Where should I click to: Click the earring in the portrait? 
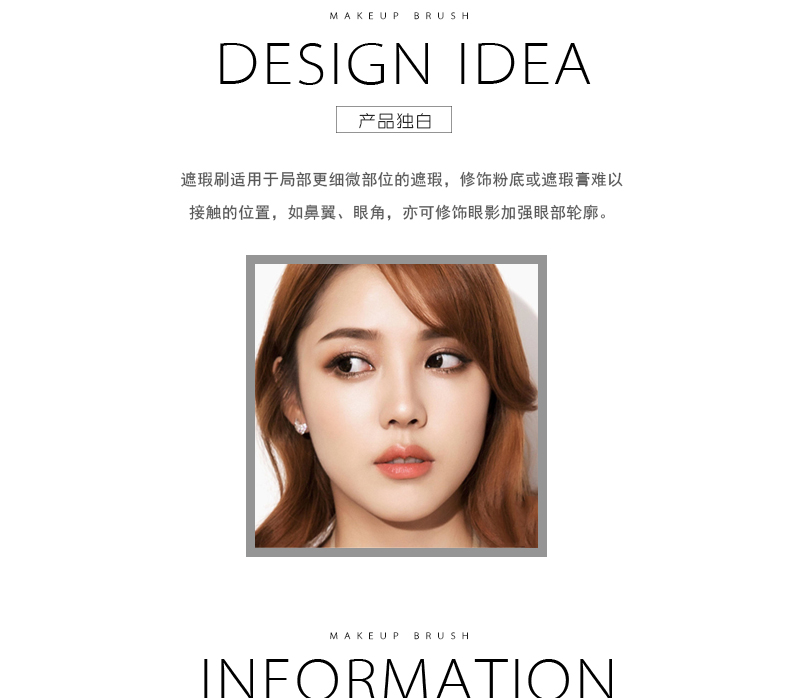(300, 427)
